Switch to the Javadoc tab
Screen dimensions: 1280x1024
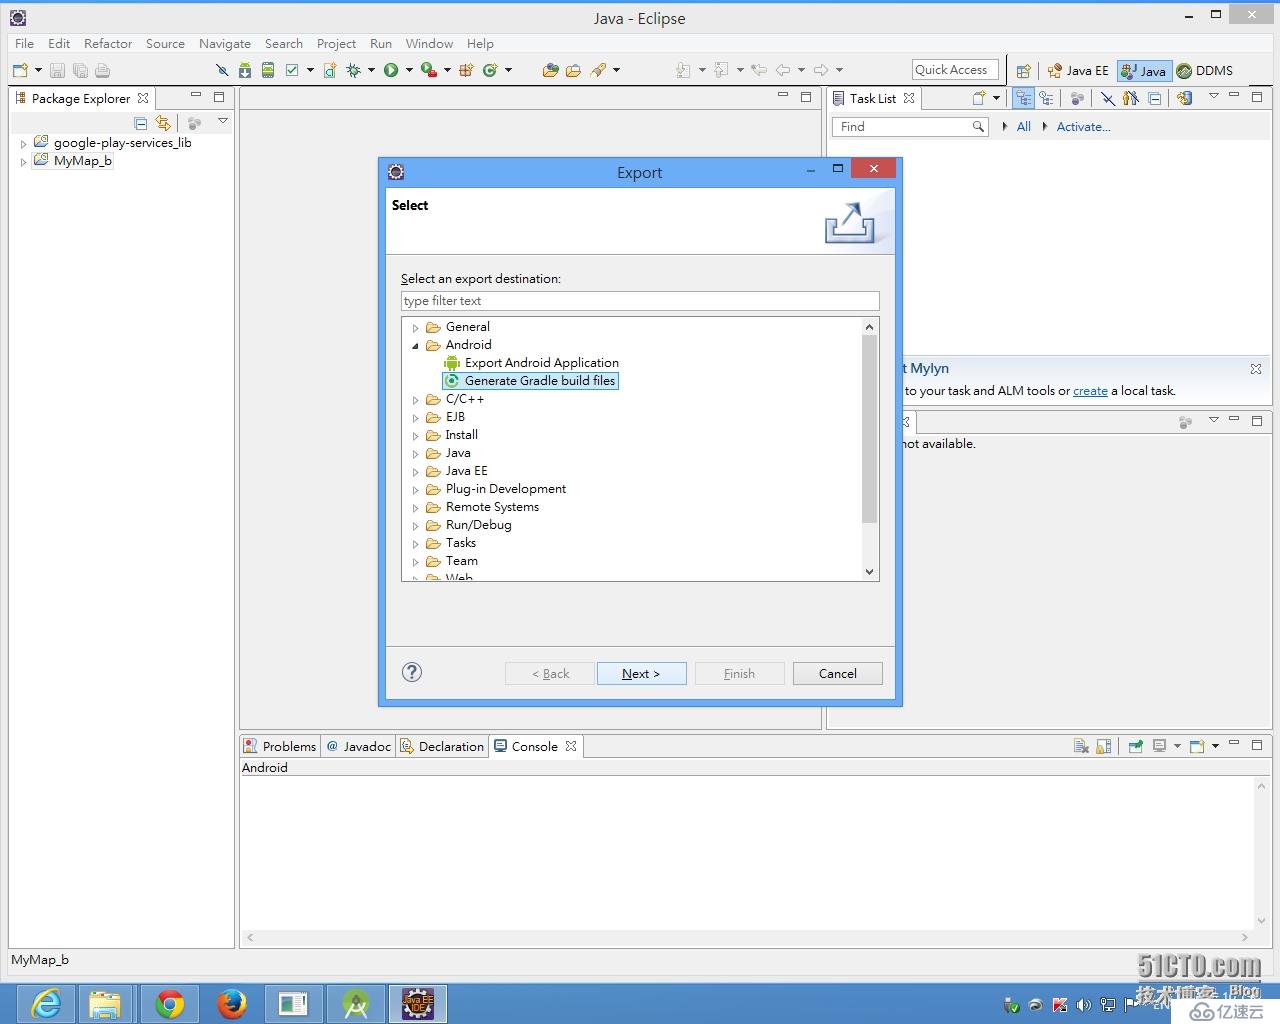click(x=358, y=746)
